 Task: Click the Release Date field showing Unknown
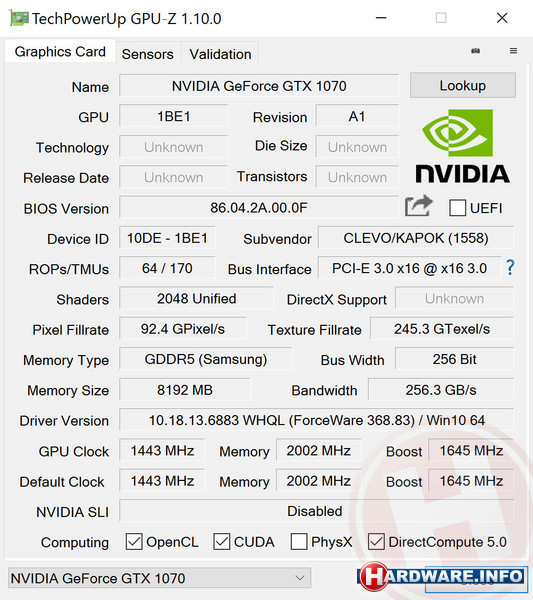click(x=174, y=177)
